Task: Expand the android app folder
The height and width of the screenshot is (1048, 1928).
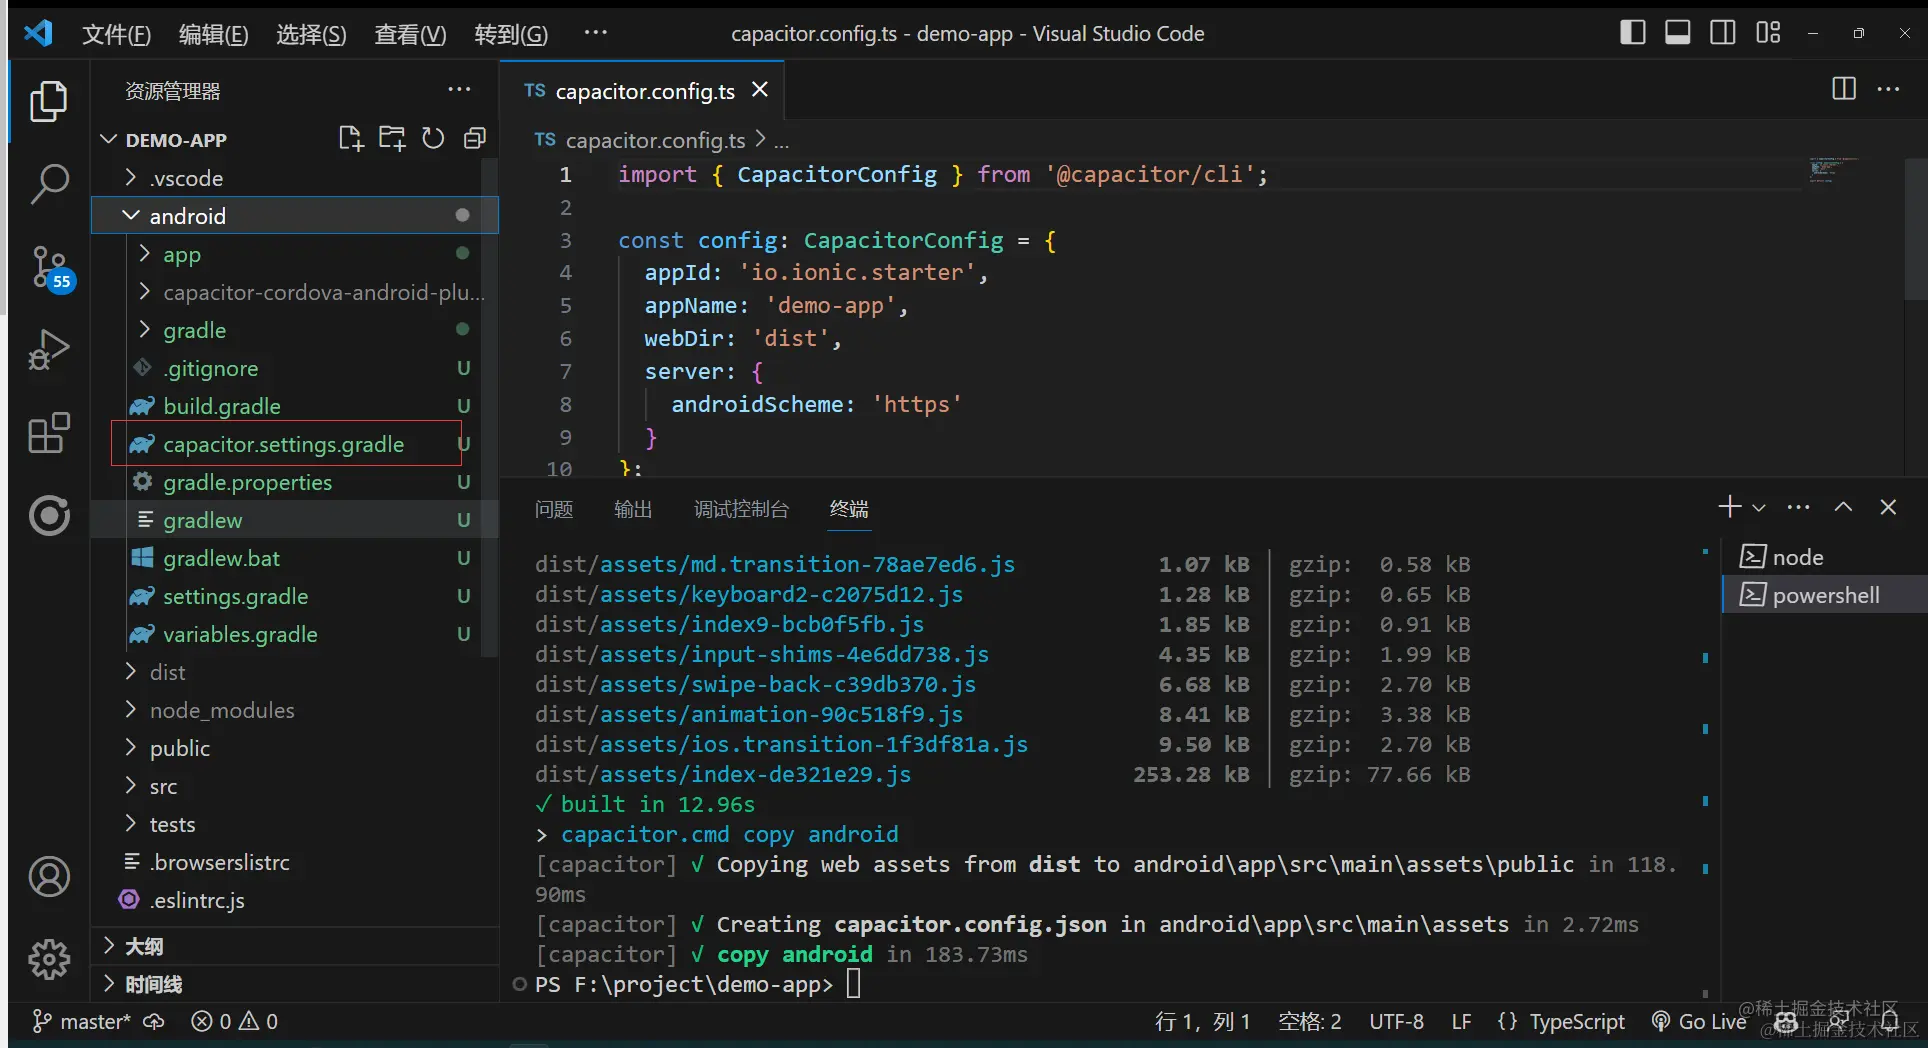Action: click(x=144, y=253)
